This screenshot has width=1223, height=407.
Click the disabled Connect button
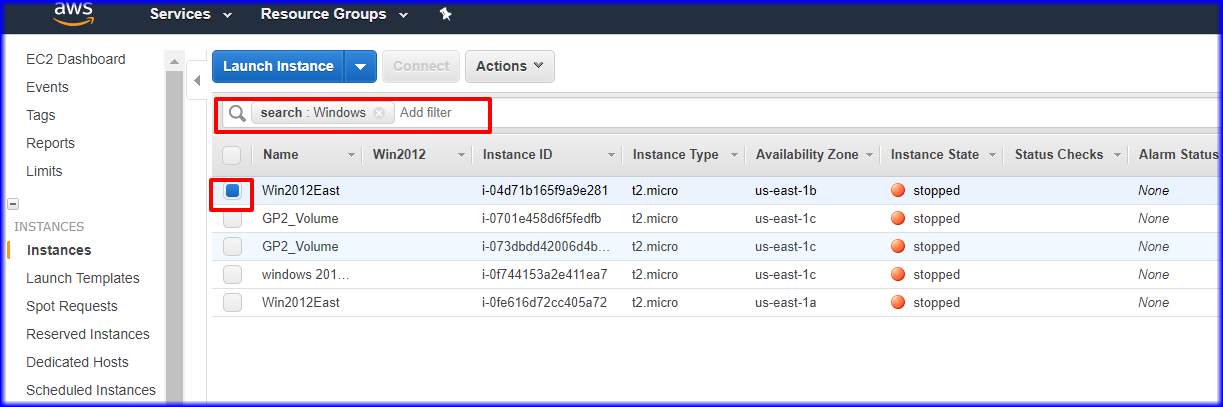(x=421, y=66)
